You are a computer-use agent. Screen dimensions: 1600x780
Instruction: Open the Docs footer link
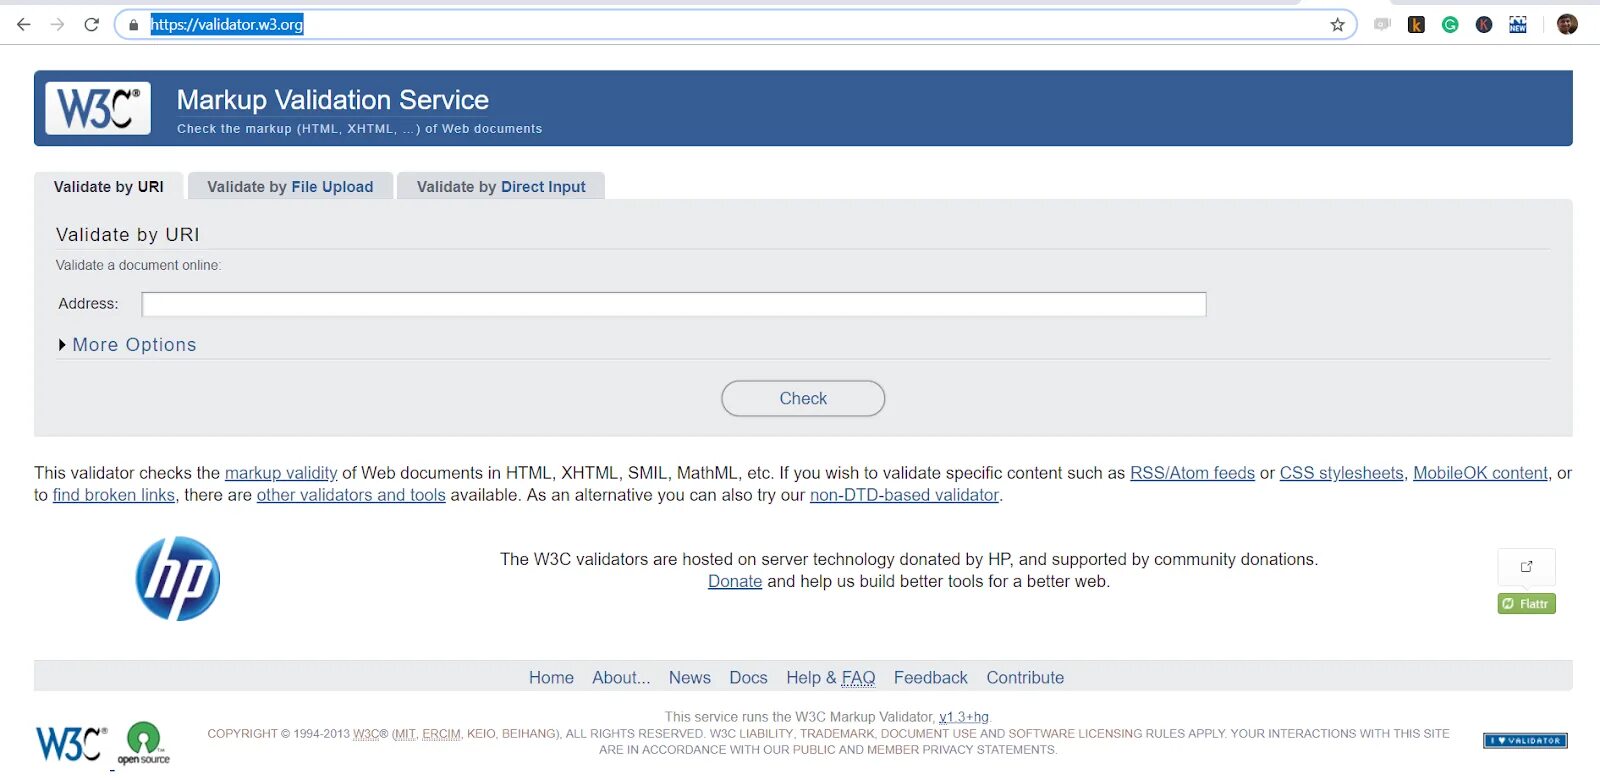tap(748, 678)
